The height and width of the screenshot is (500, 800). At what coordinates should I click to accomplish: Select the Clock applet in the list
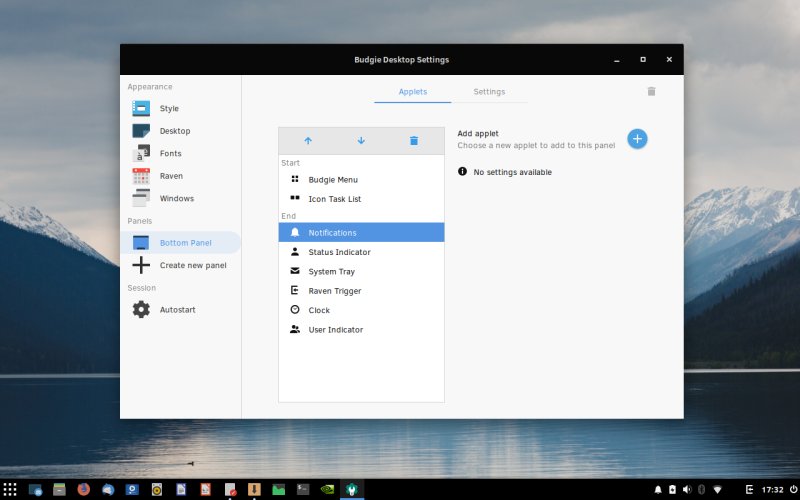click(x=318, y=311)
